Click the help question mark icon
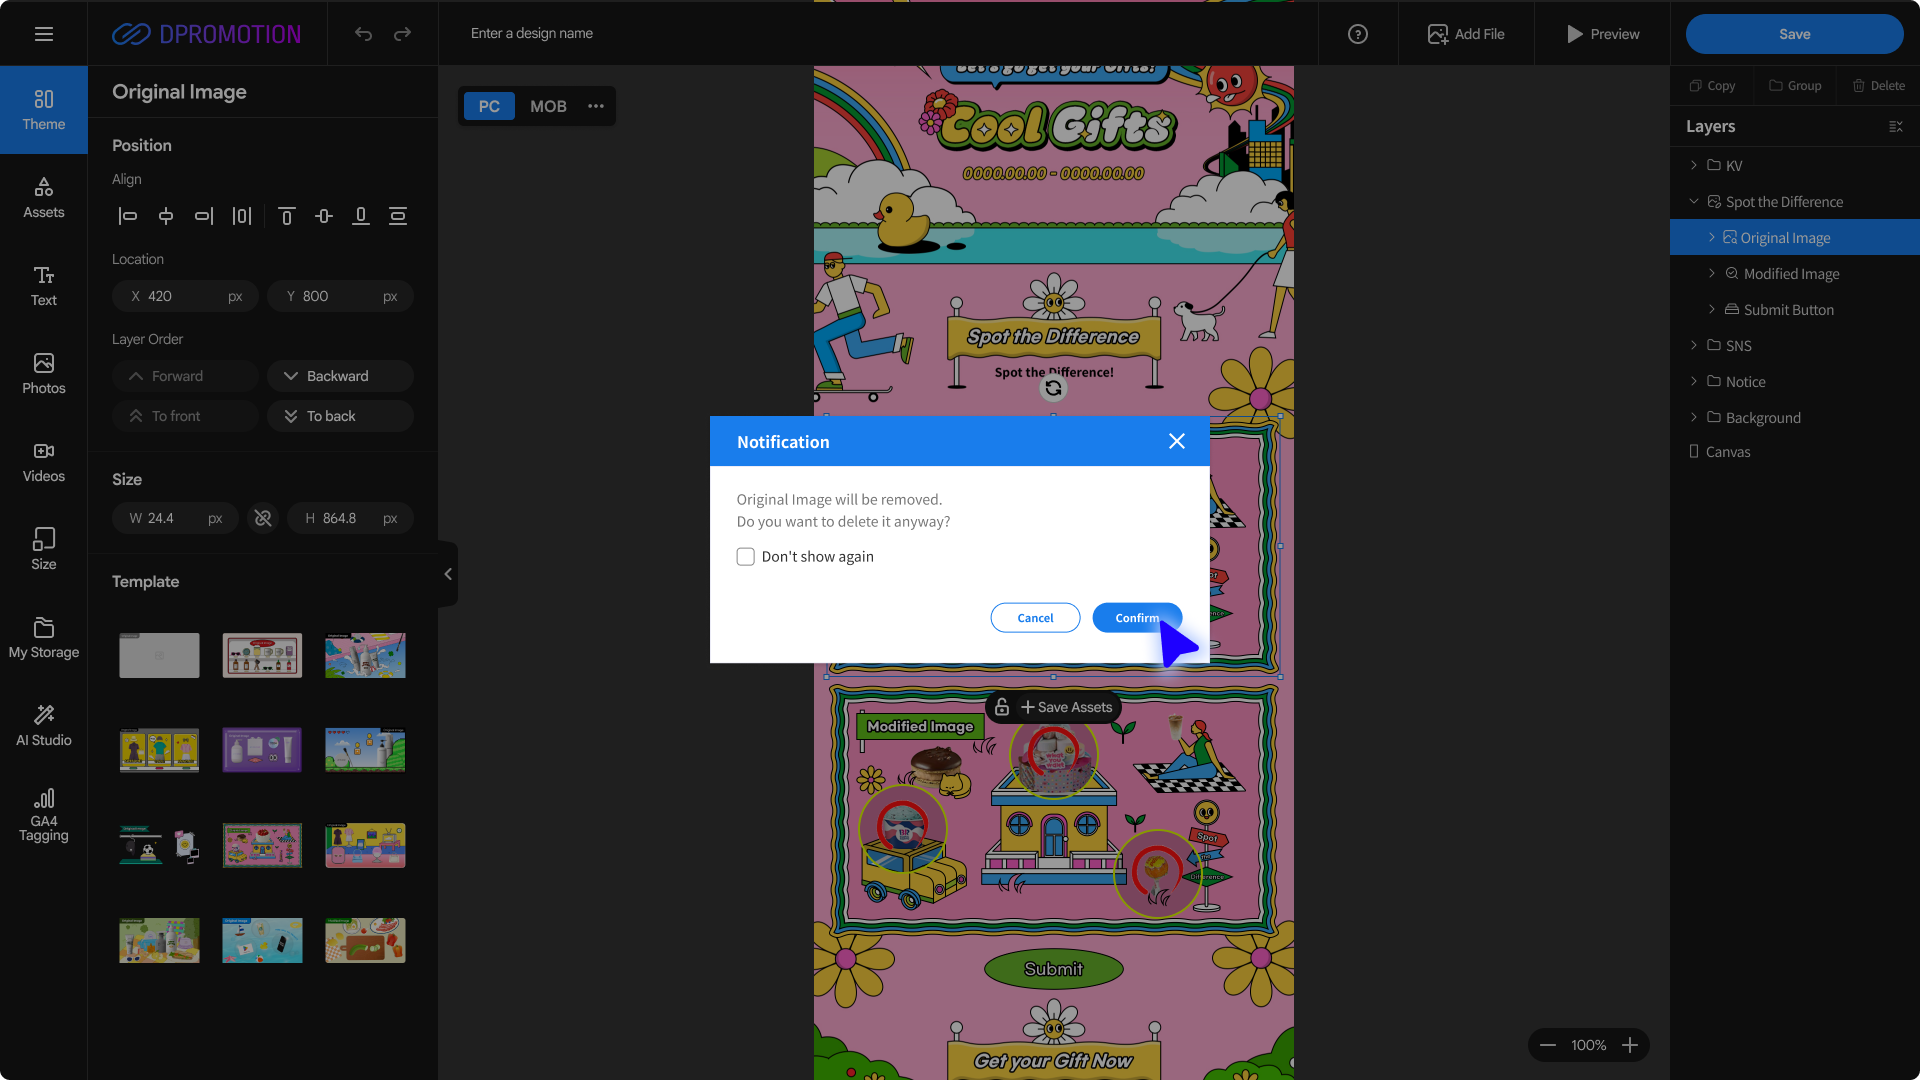This screenshot has height=1080, width=1920. pos(1357,34)
